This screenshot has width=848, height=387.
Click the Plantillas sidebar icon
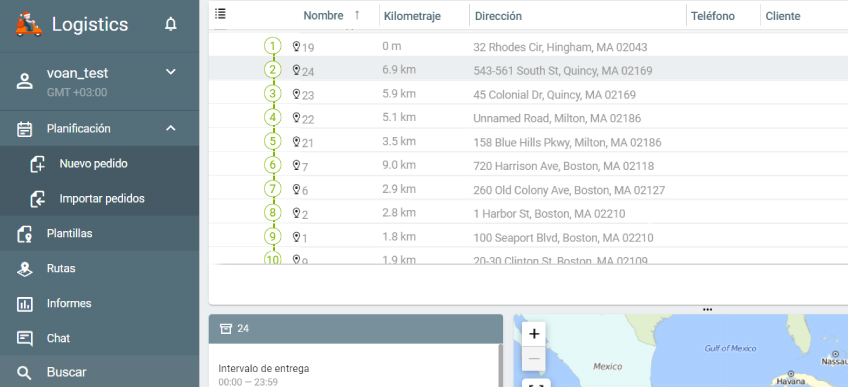(24, 234)
